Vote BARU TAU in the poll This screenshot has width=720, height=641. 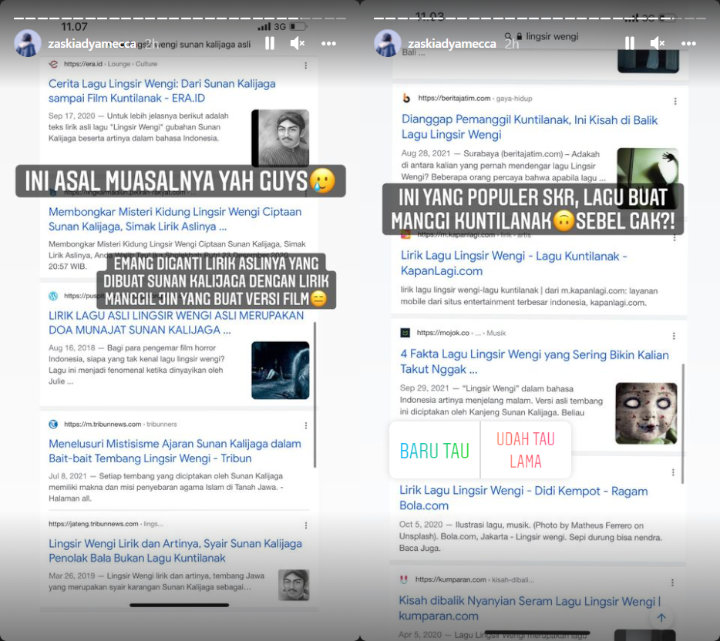point(434,450)
